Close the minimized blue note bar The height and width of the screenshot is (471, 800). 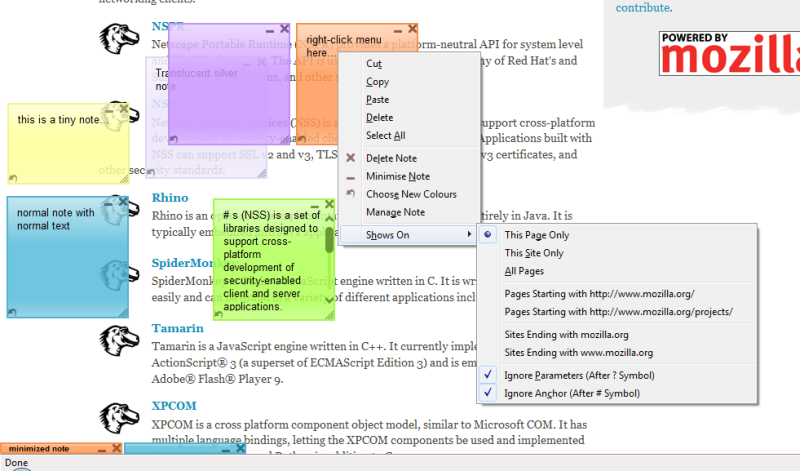(x=240, y=448)
